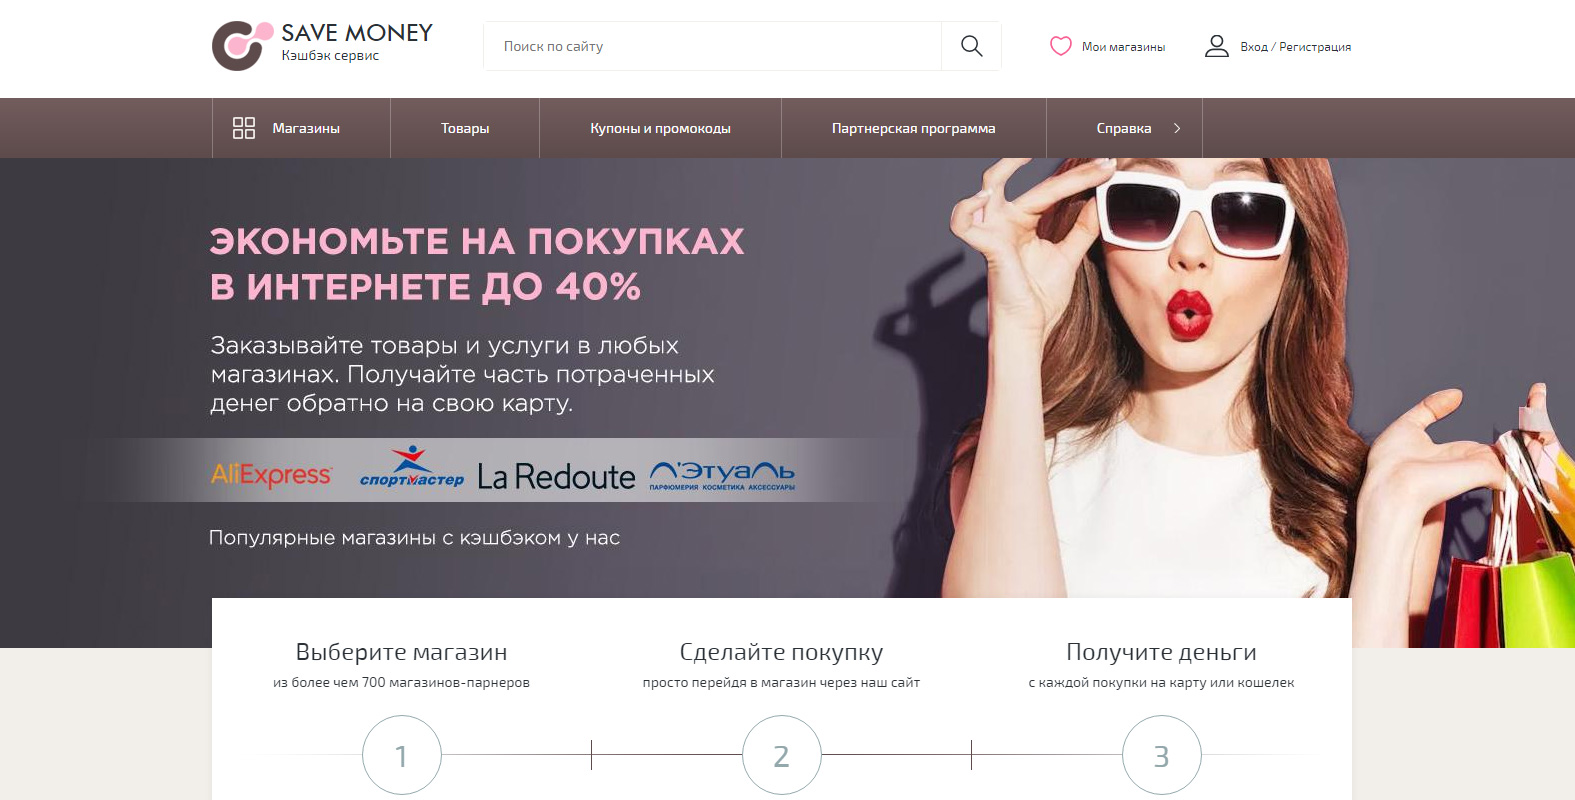Open the AliExpress store logo
The width and height of the screenshot is (1575, 800).
point(271,474)
